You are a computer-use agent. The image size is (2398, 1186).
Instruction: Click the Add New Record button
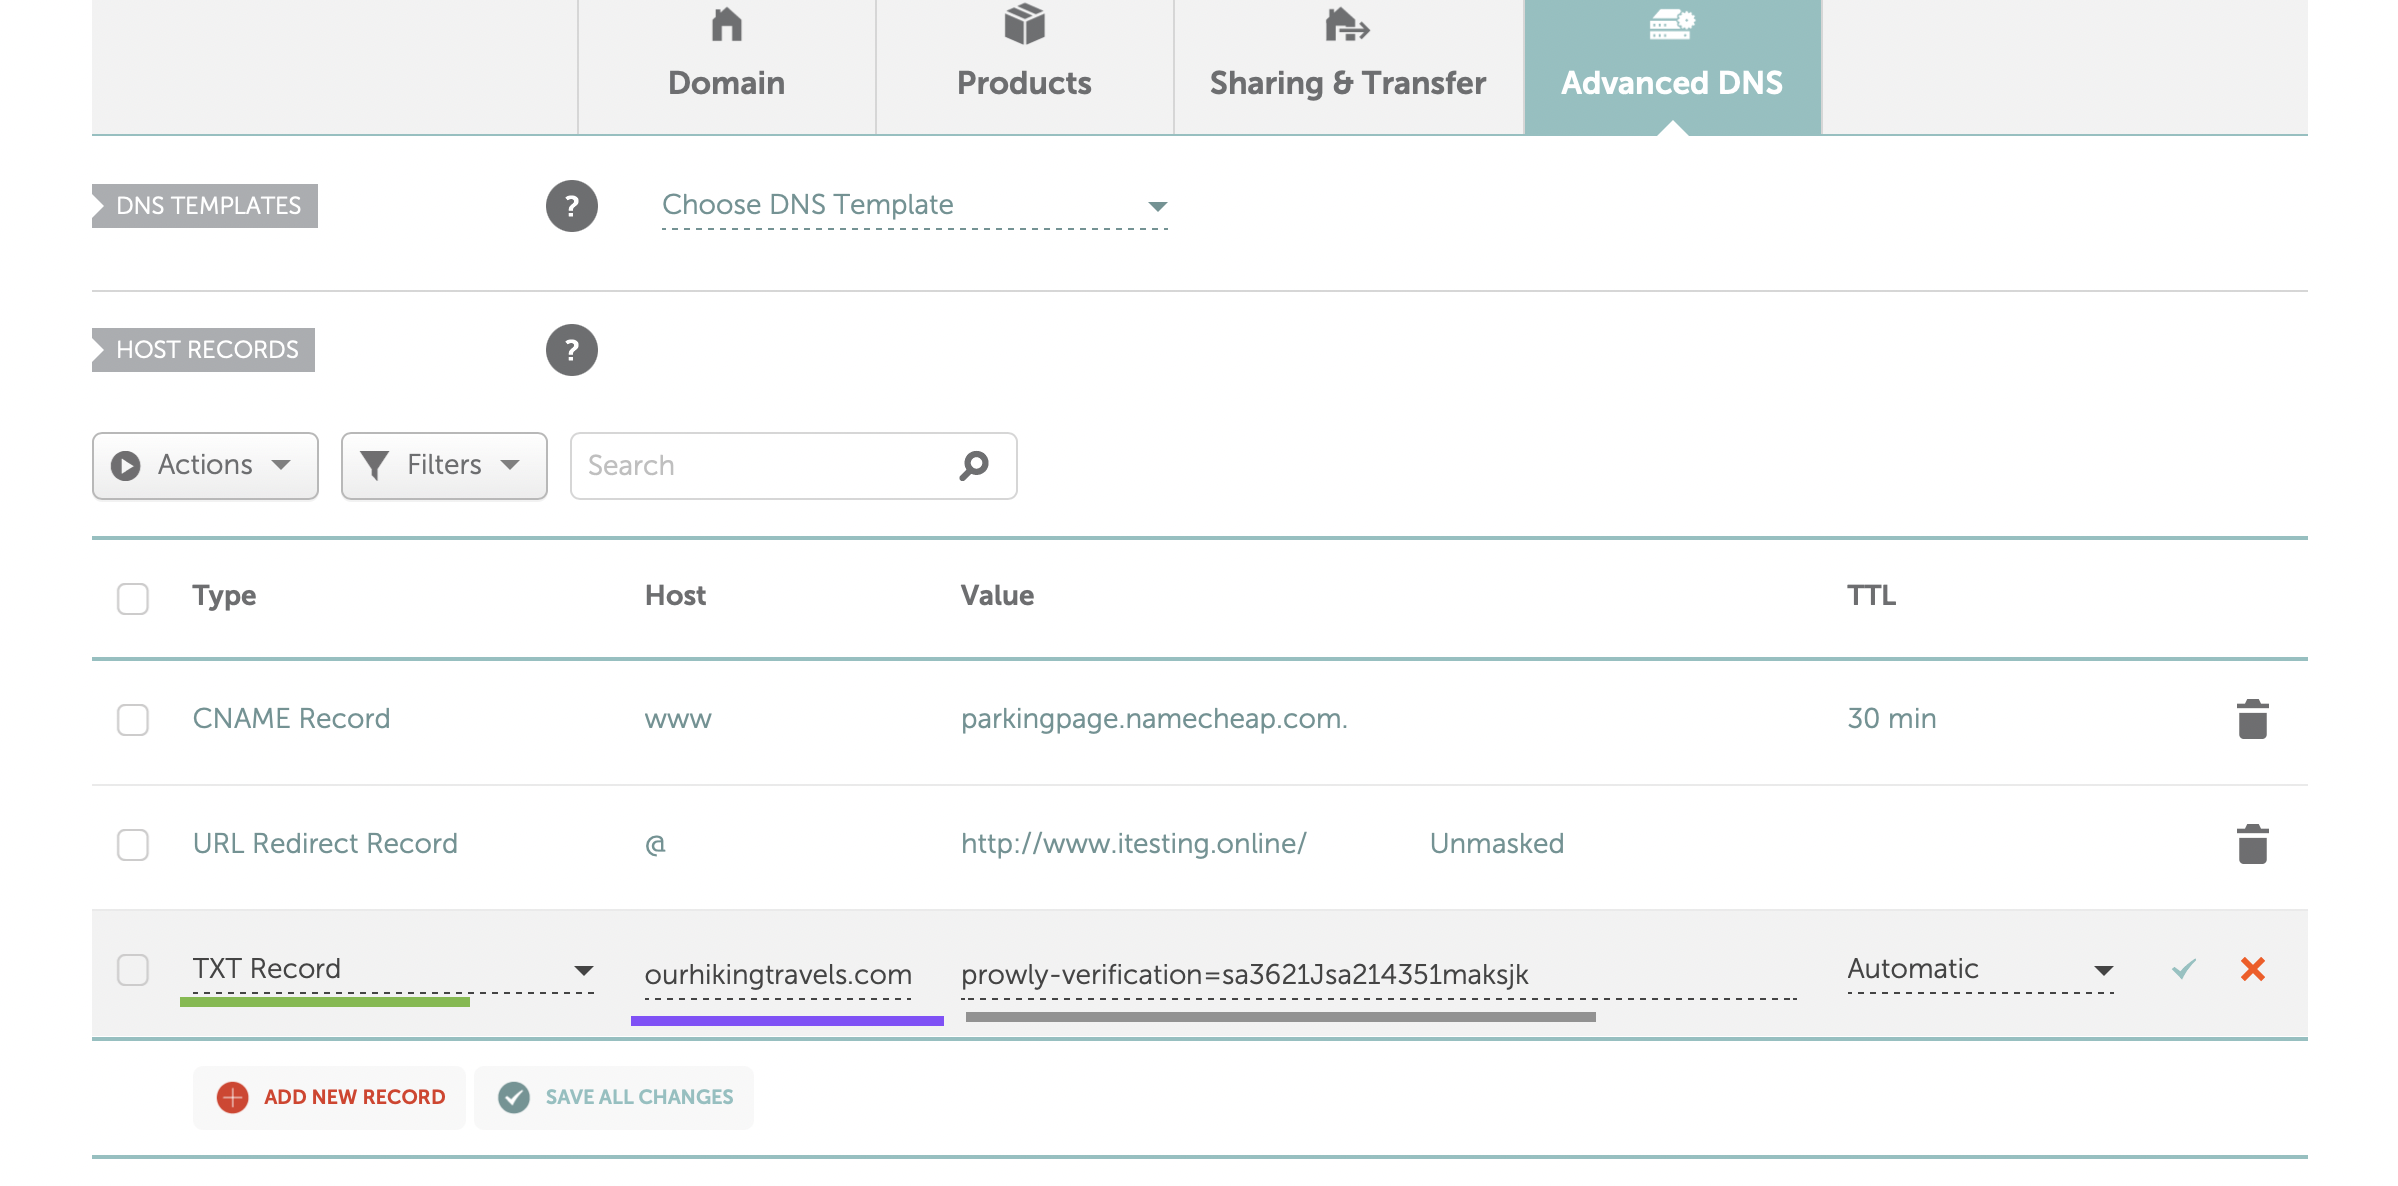tap(330, 1097)
